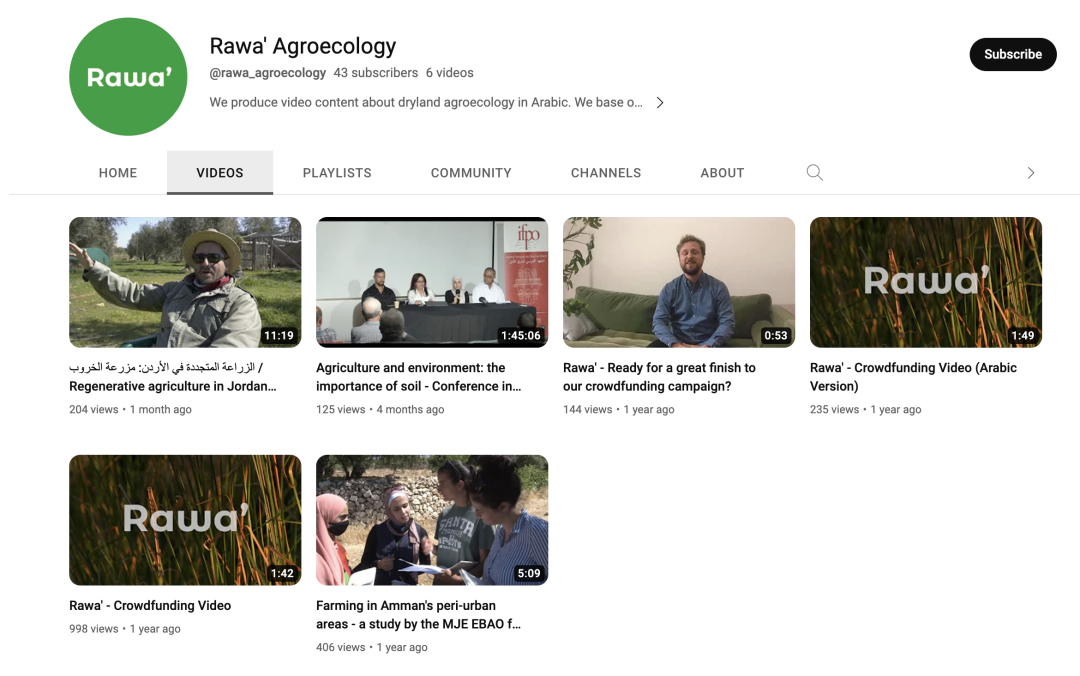1080x676 pixels.
Task: Select the VIDEOS tab
Action: [220, 173]
